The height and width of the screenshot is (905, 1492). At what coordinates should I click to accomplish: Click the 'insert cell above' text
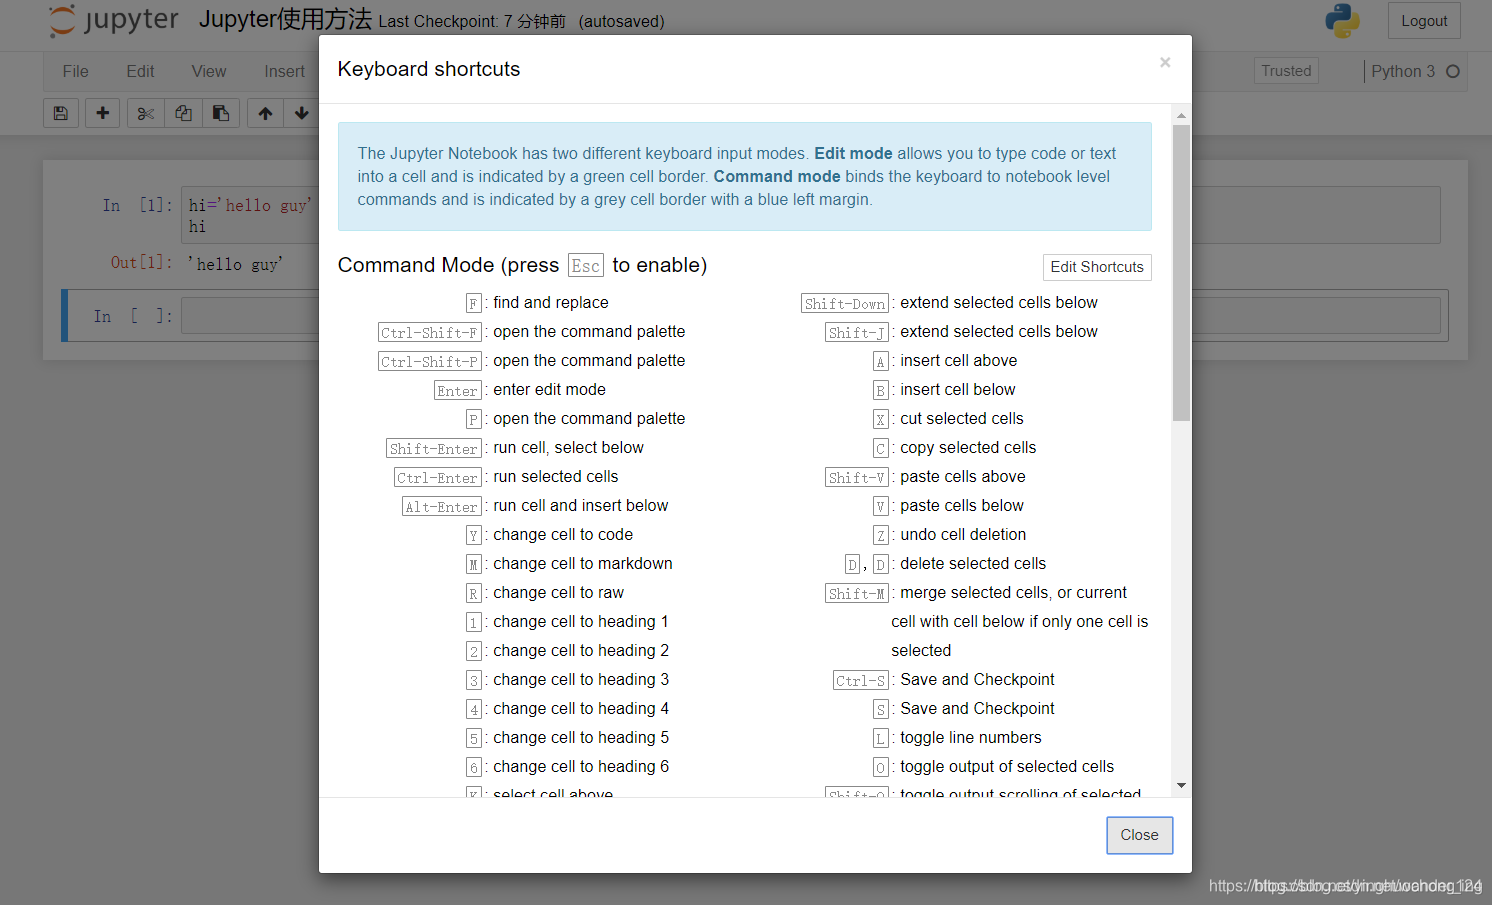click(x=958, y=361)
